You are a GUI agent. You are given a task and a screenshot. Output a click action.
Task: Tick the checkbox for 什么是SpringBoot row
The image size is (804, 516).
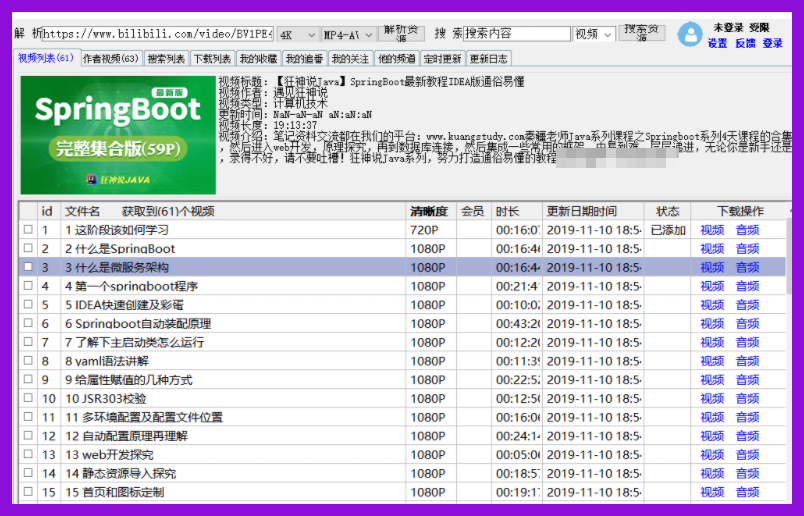(28, 248)
